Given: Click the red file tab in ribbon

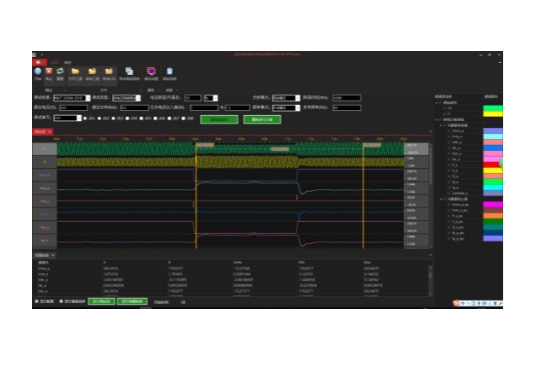Looking at the screenshot, I should coord(39,62).
